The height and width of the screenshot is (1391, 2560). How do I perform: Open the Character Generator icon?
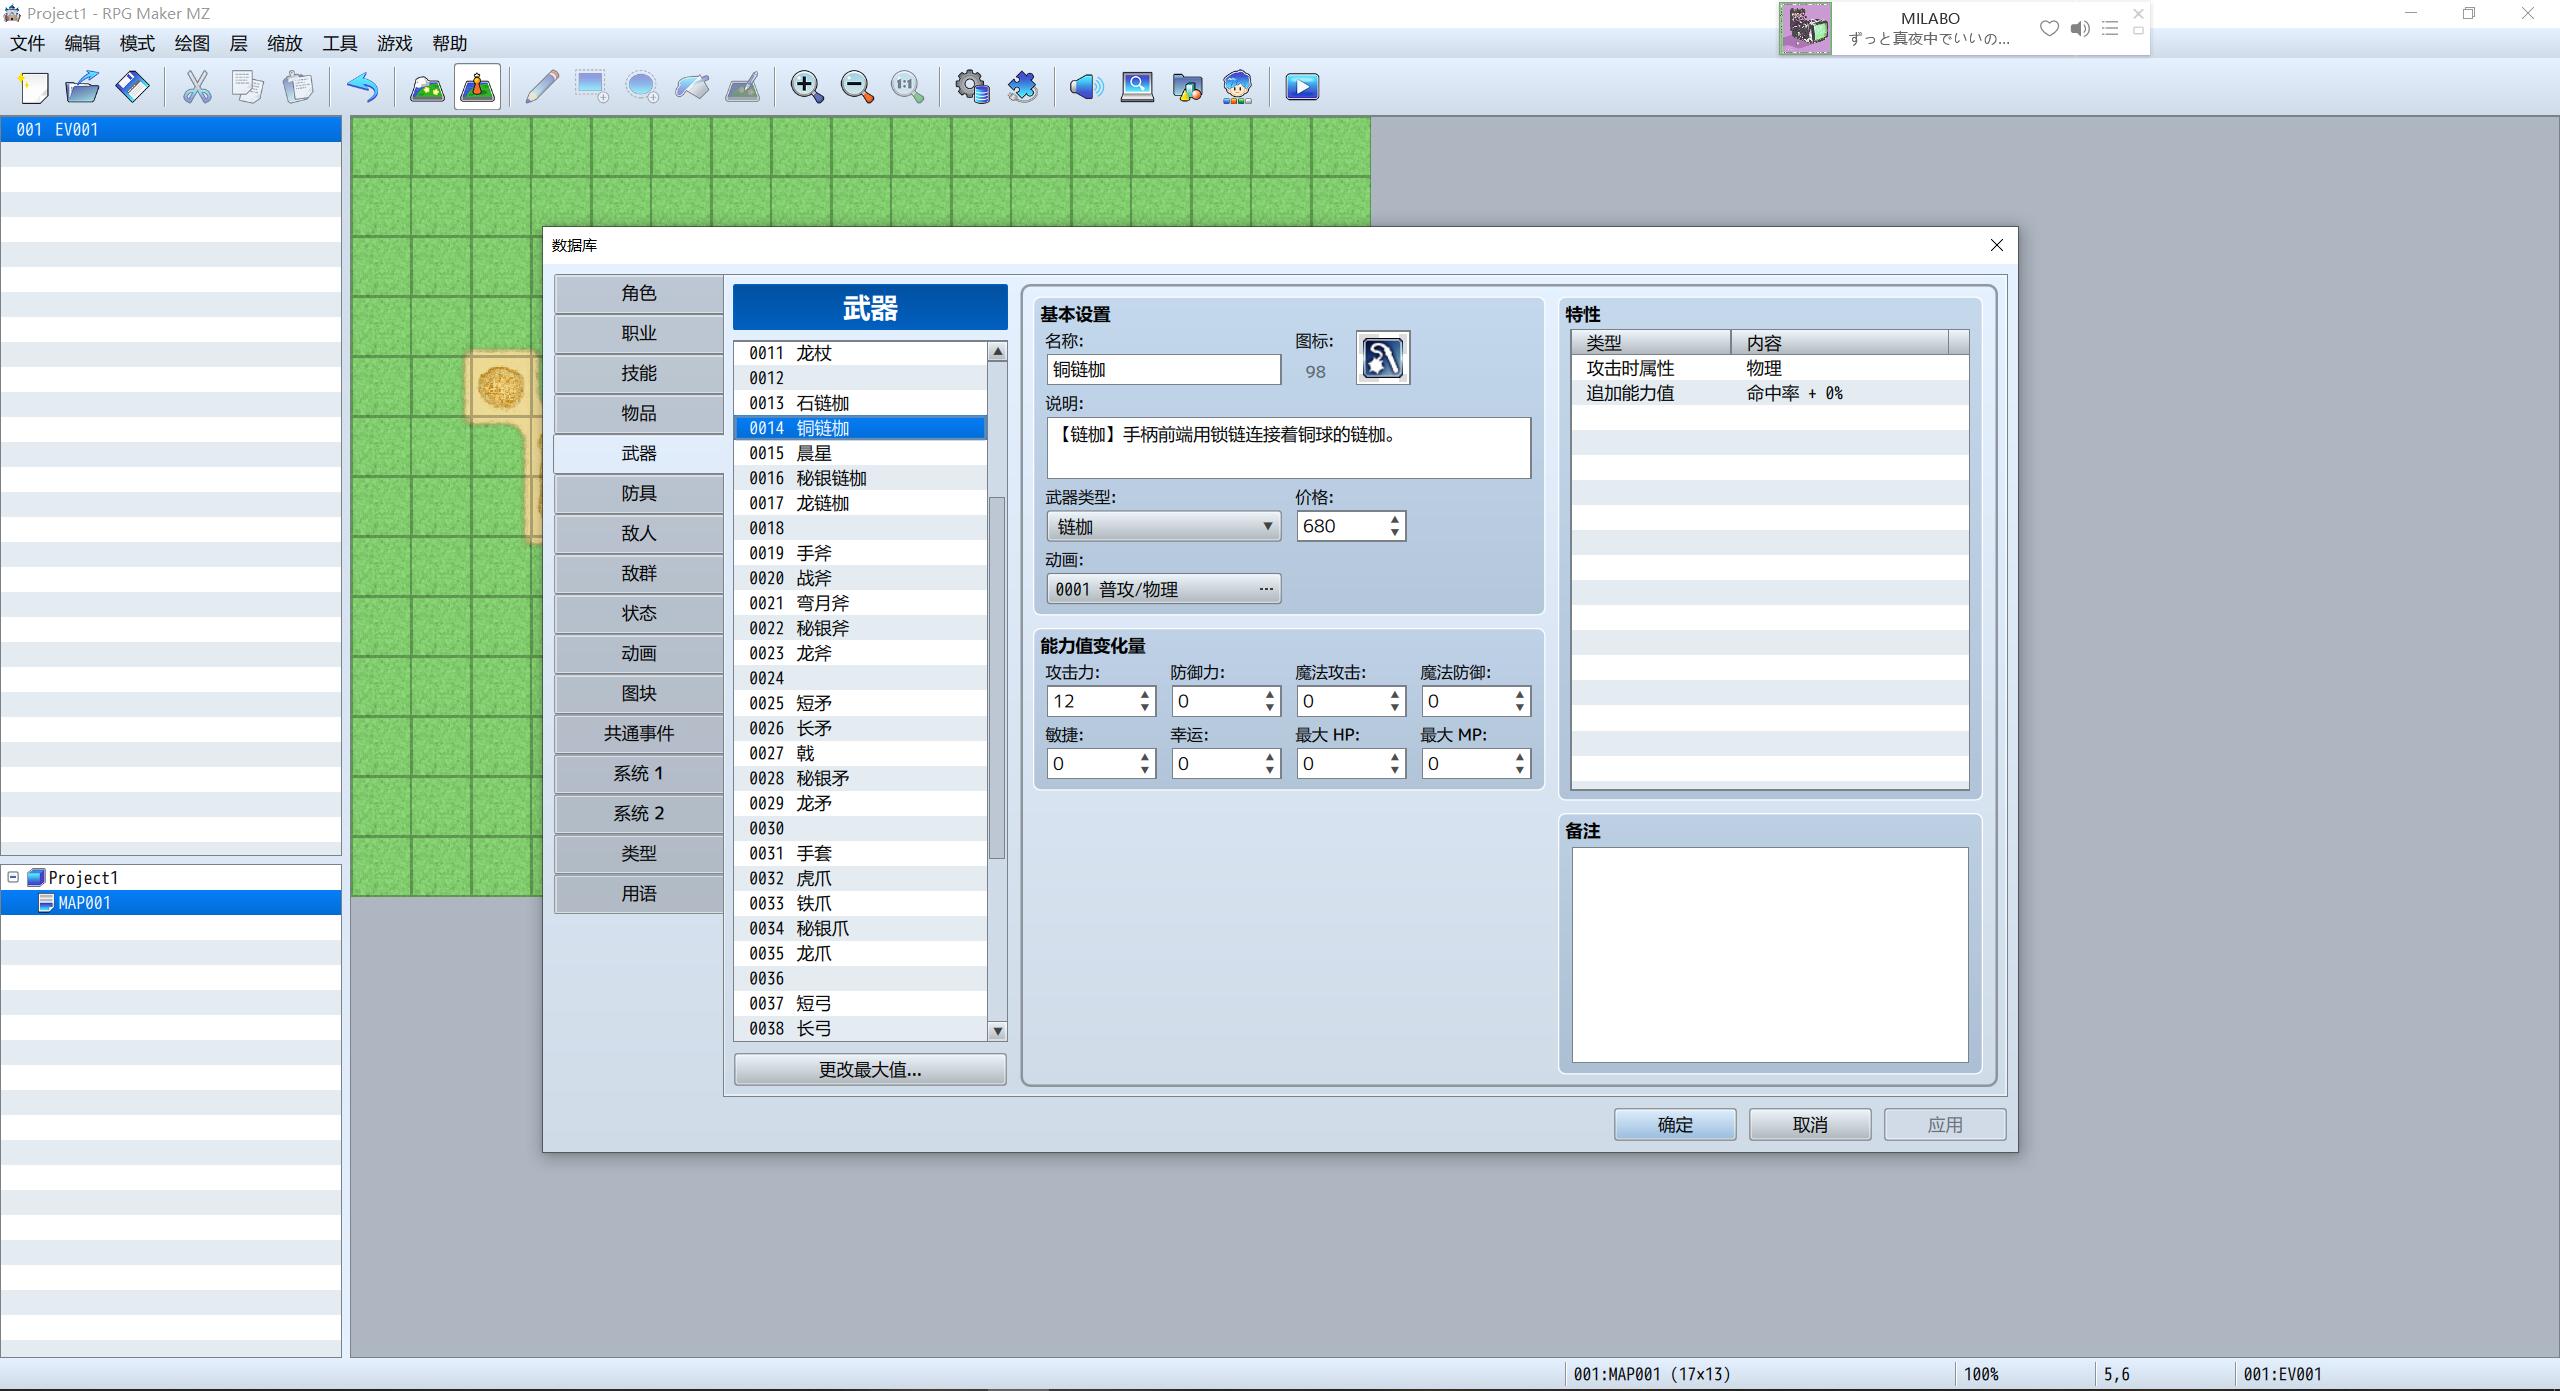[x=1238, y=87]
